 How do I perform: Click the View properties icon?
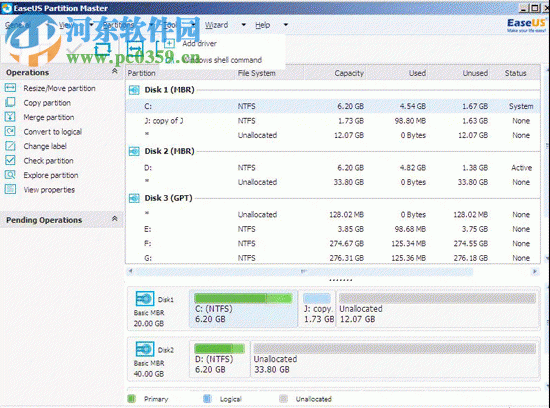coord(10,189)
